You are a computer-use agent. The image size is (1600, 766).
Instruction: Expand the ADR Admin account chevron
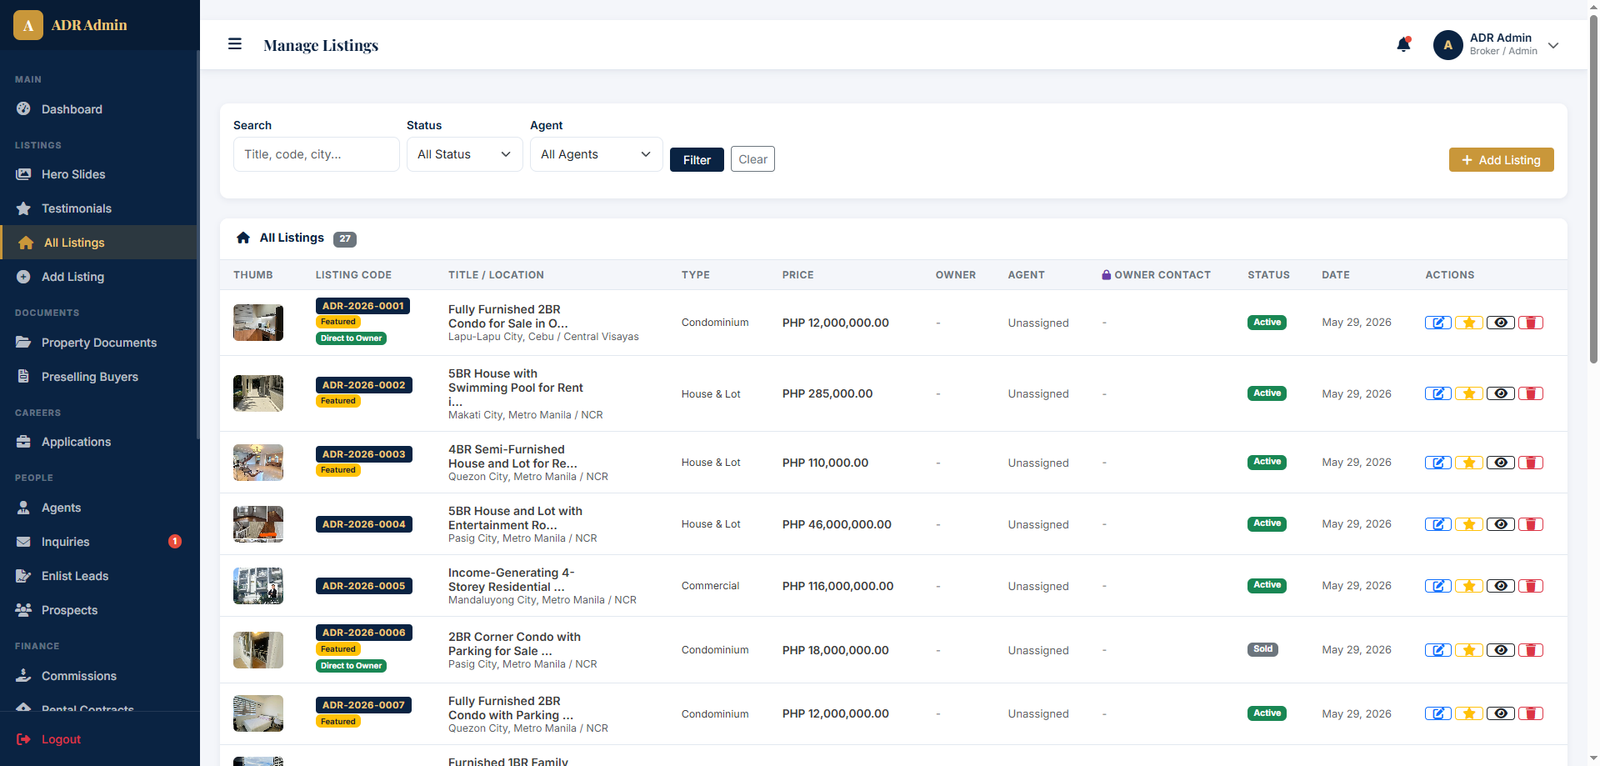(x=1553, y=45)
